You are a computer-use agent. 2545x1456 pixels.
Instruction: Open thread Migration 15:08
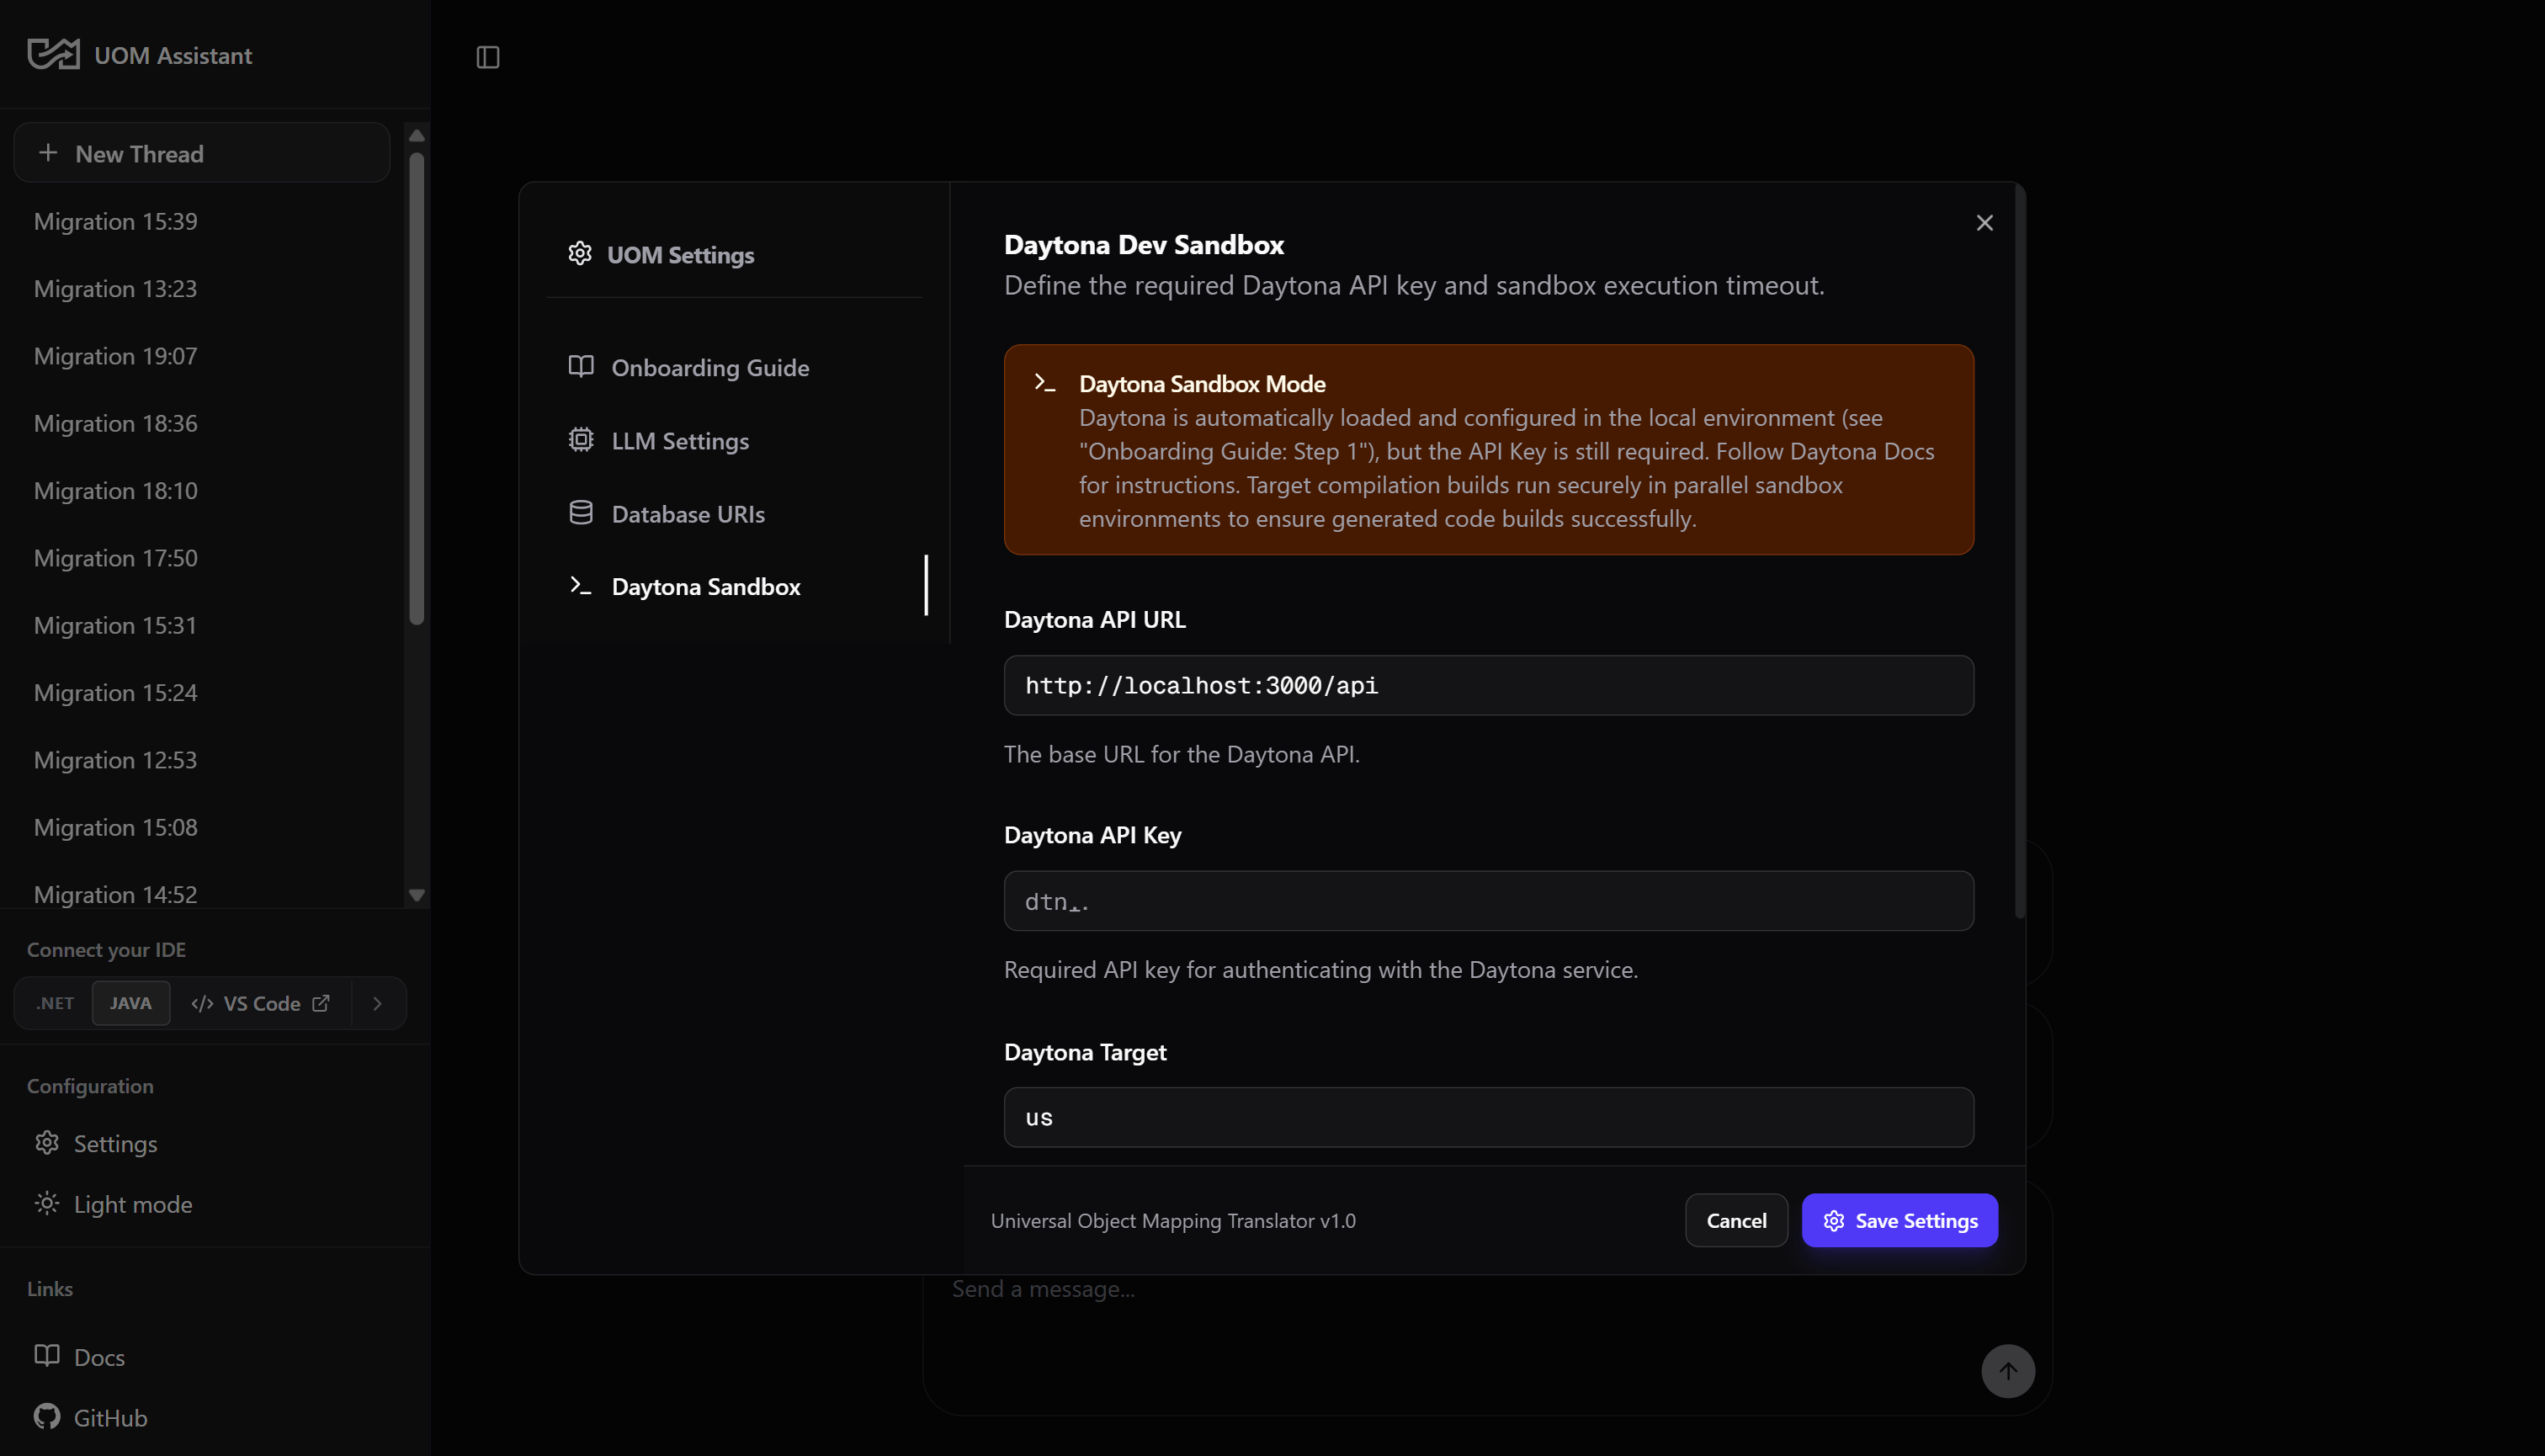click(x=202, y=827)
